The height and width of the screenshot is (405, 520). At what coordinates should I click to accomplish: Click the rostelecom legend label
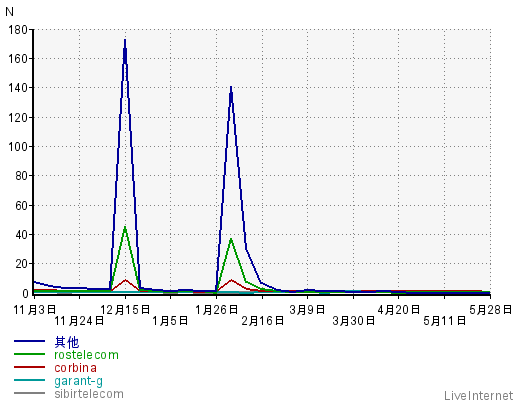coord(86,355)
